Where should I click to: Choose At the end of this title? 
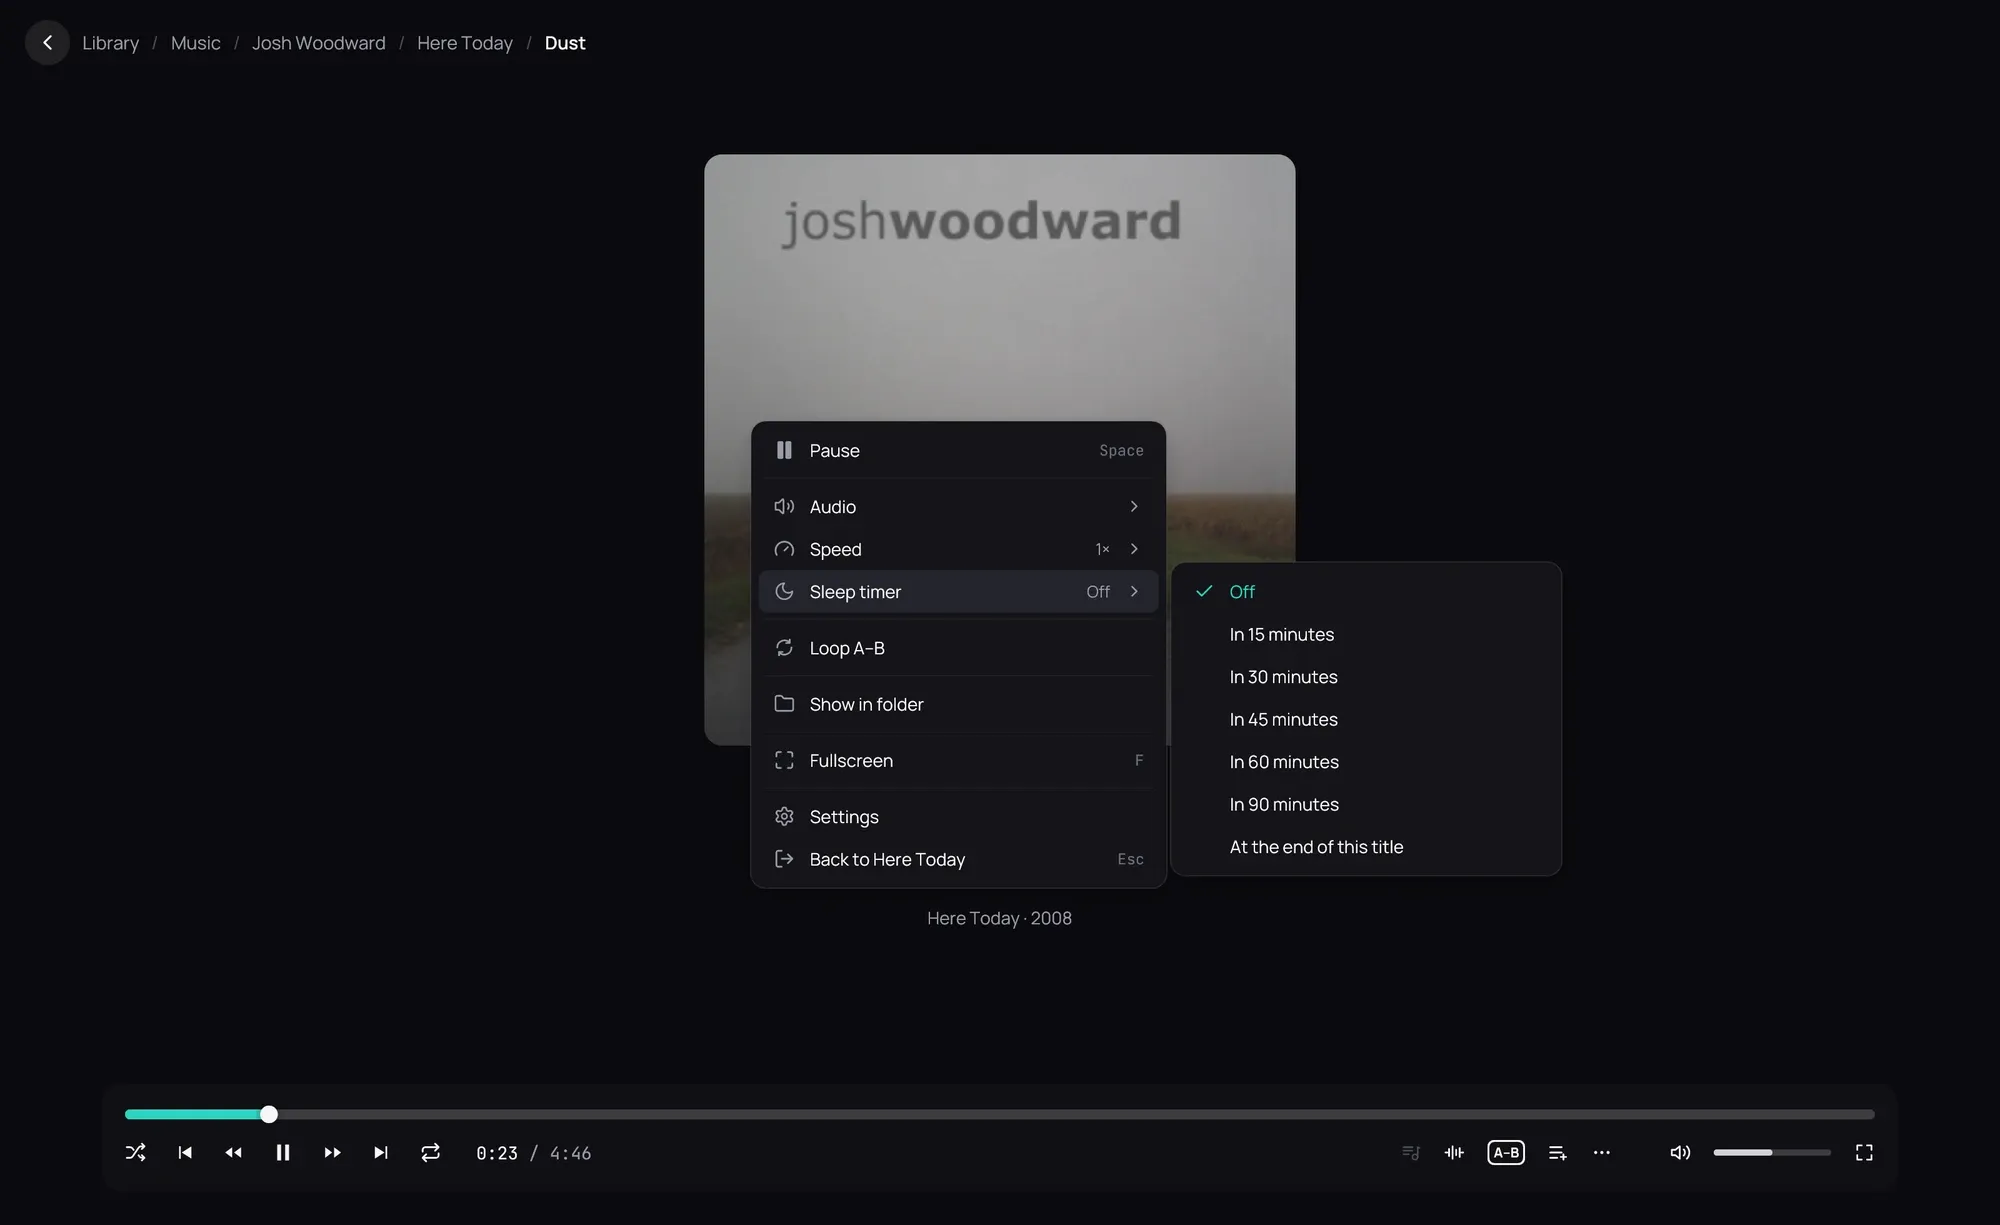pyautogui.click(x=1366, y=847)
